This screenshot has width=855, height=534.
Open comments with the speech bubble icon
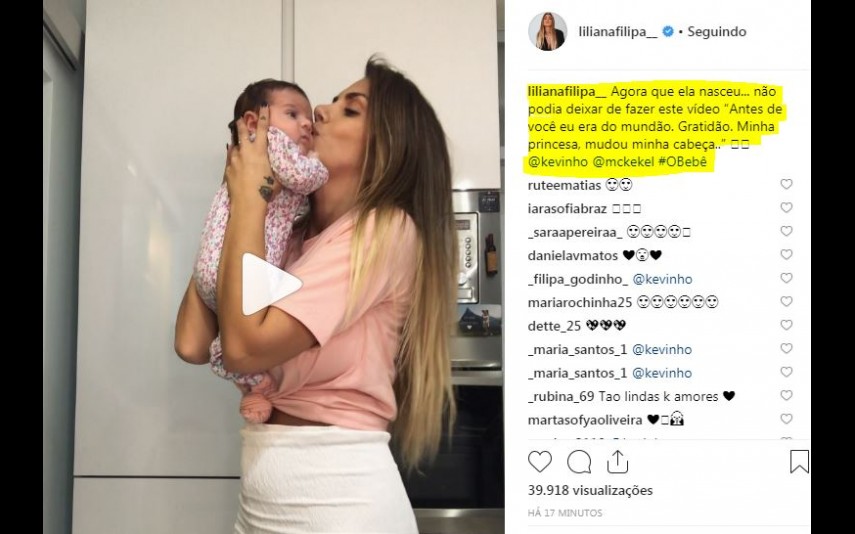point(579,463)
